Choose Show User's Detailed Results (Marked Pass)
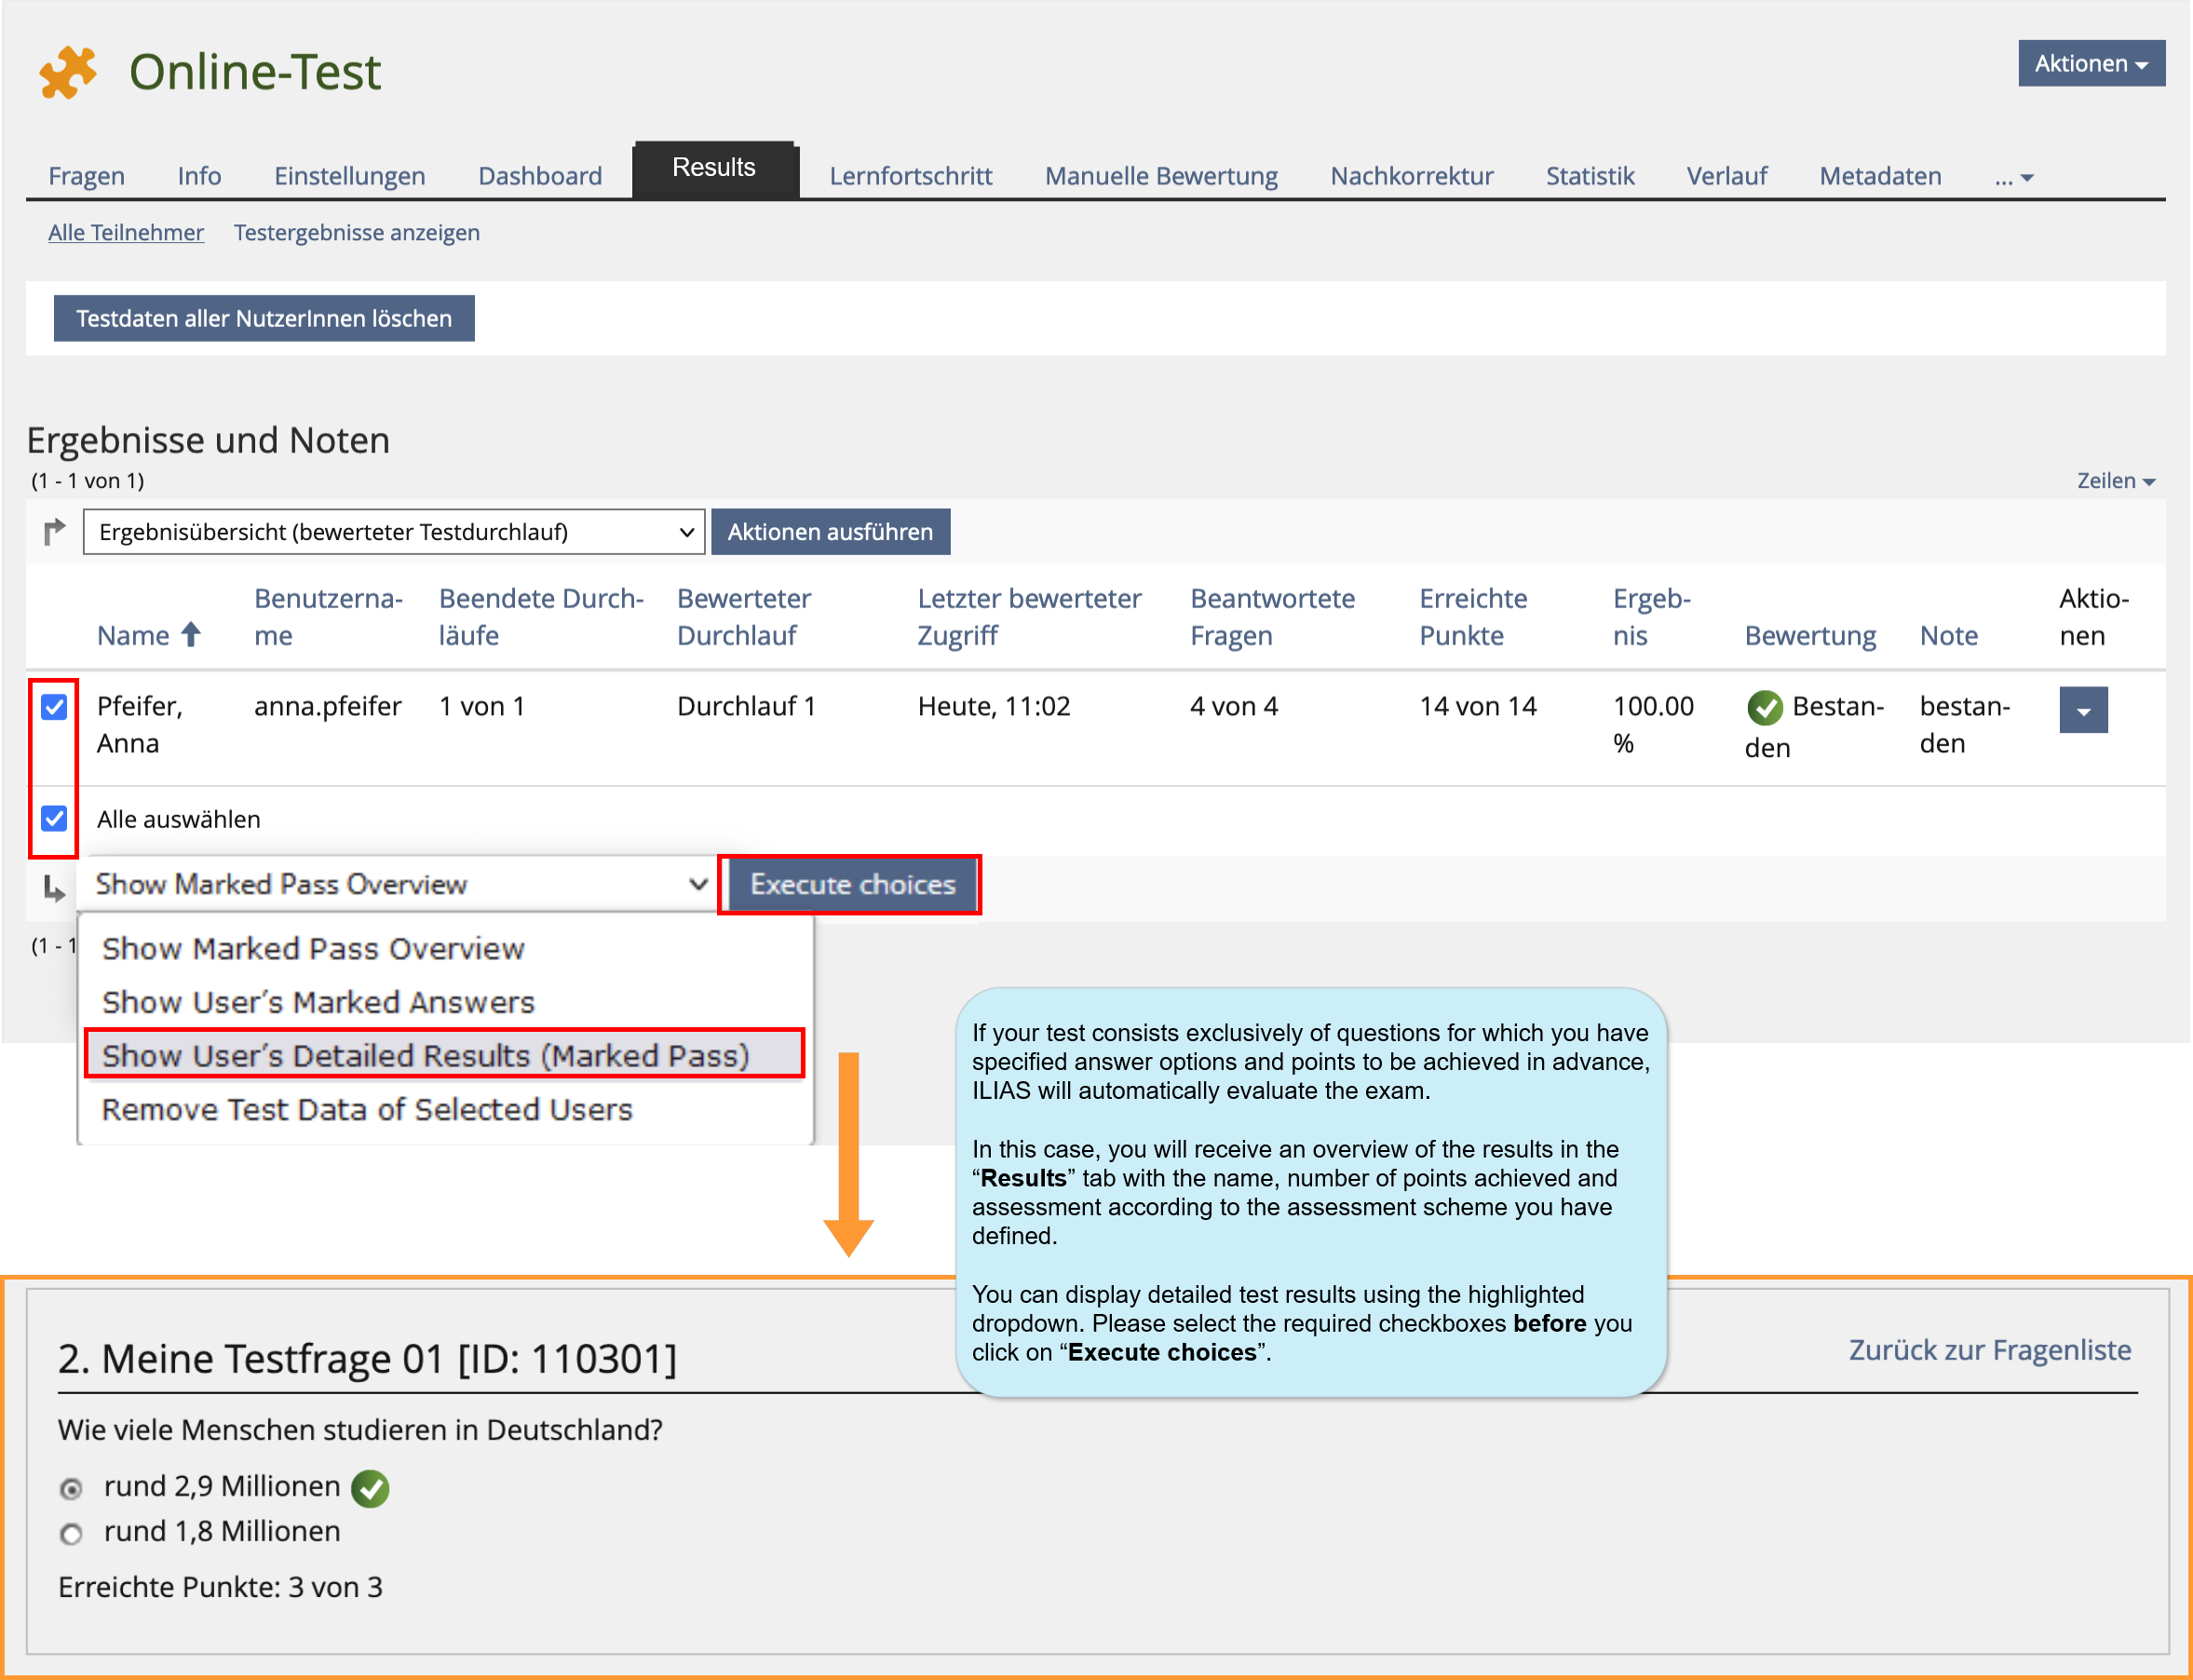 pyautogui.click(x=445, y=1055)
